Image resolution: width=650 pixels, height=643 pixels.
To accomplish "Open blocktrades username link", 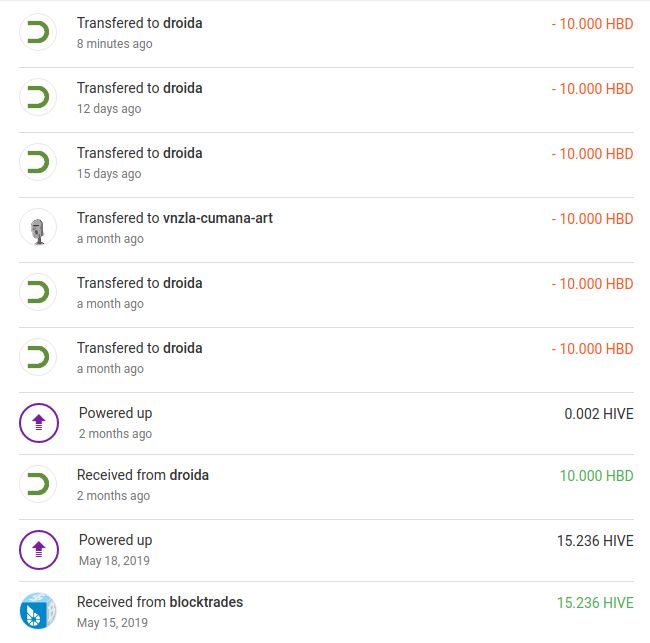I will [206, 602].
